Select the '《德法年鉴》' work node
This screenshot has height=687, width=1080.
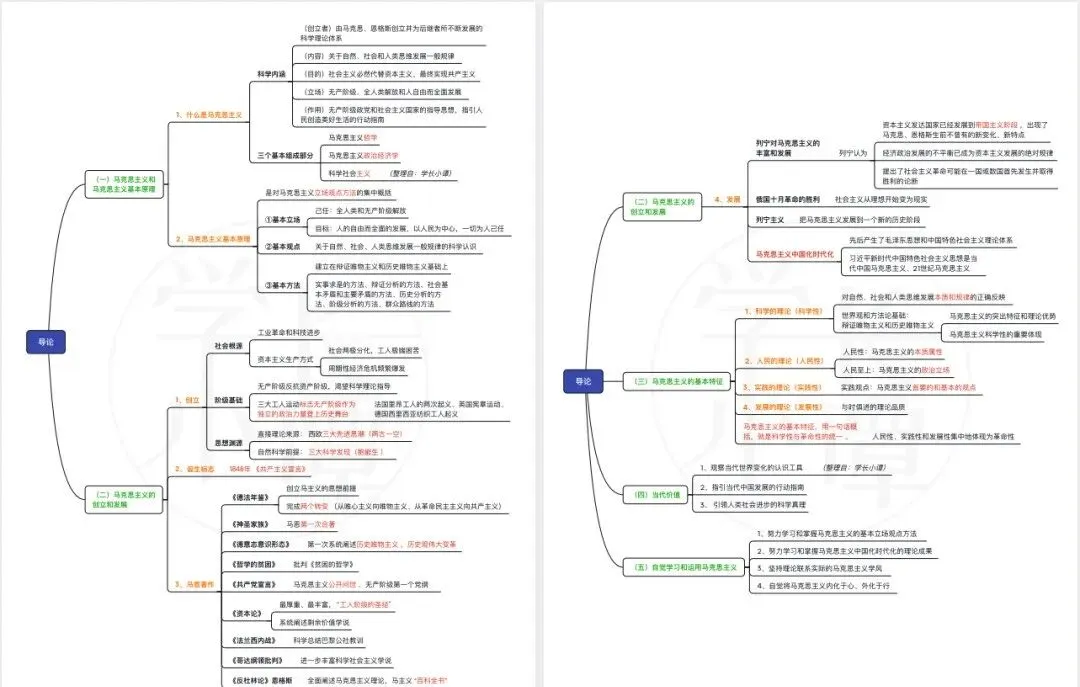tap(249, 498)
